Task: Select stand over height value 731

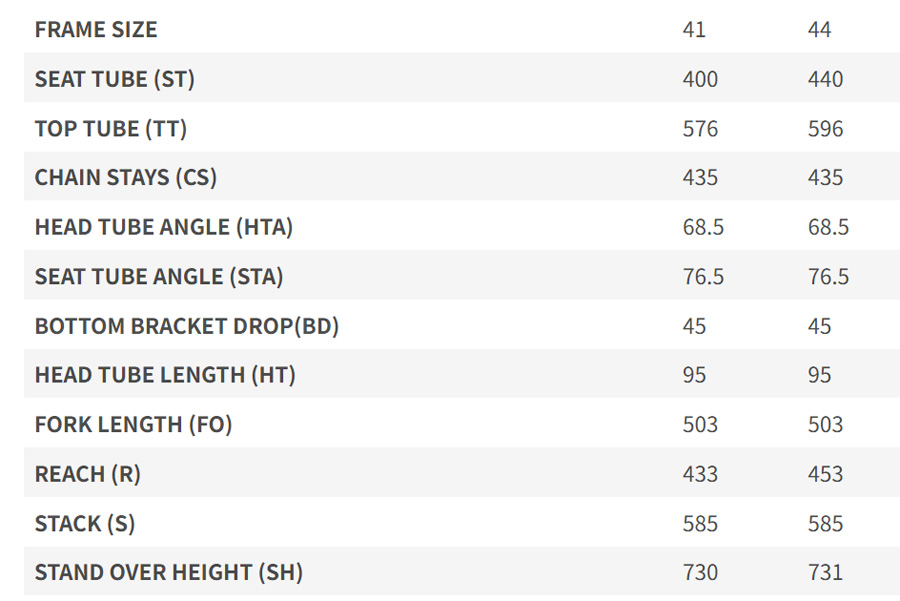Action: [826, 573]
